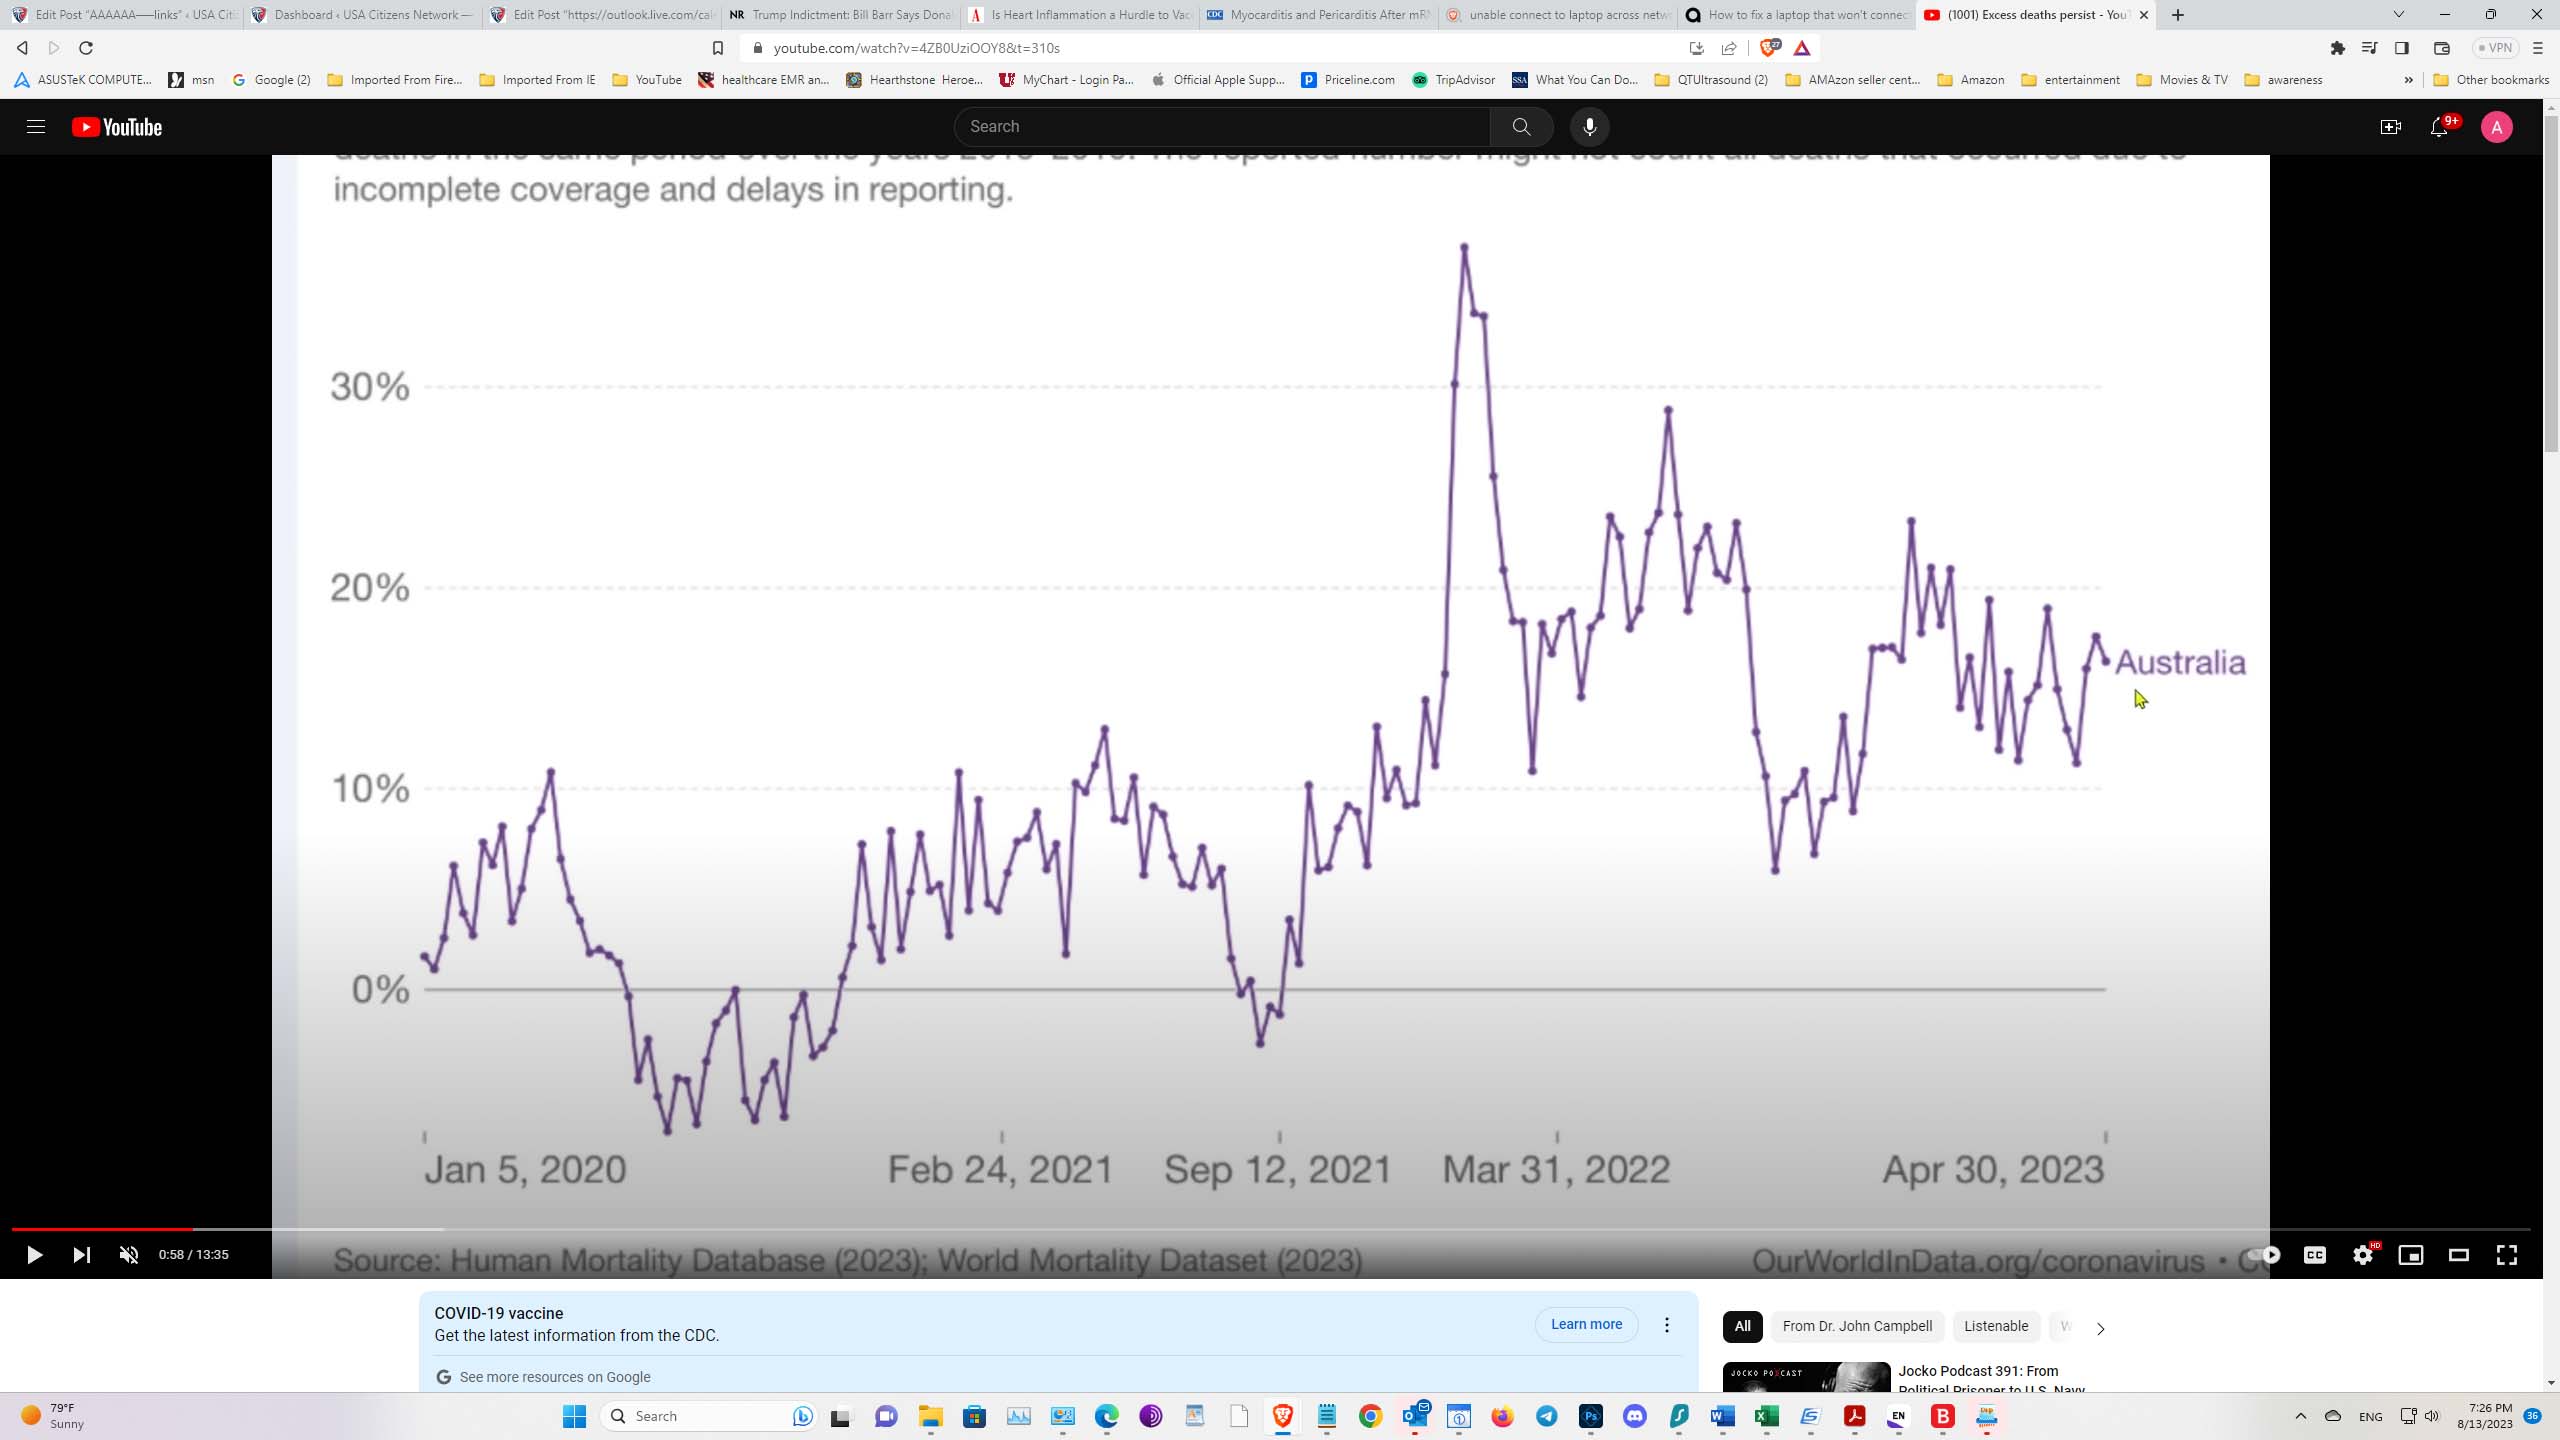The height and width of the screenshot is (1440, 2560).
Task: Launch Excel from taskbar
Action: 1767,1416
